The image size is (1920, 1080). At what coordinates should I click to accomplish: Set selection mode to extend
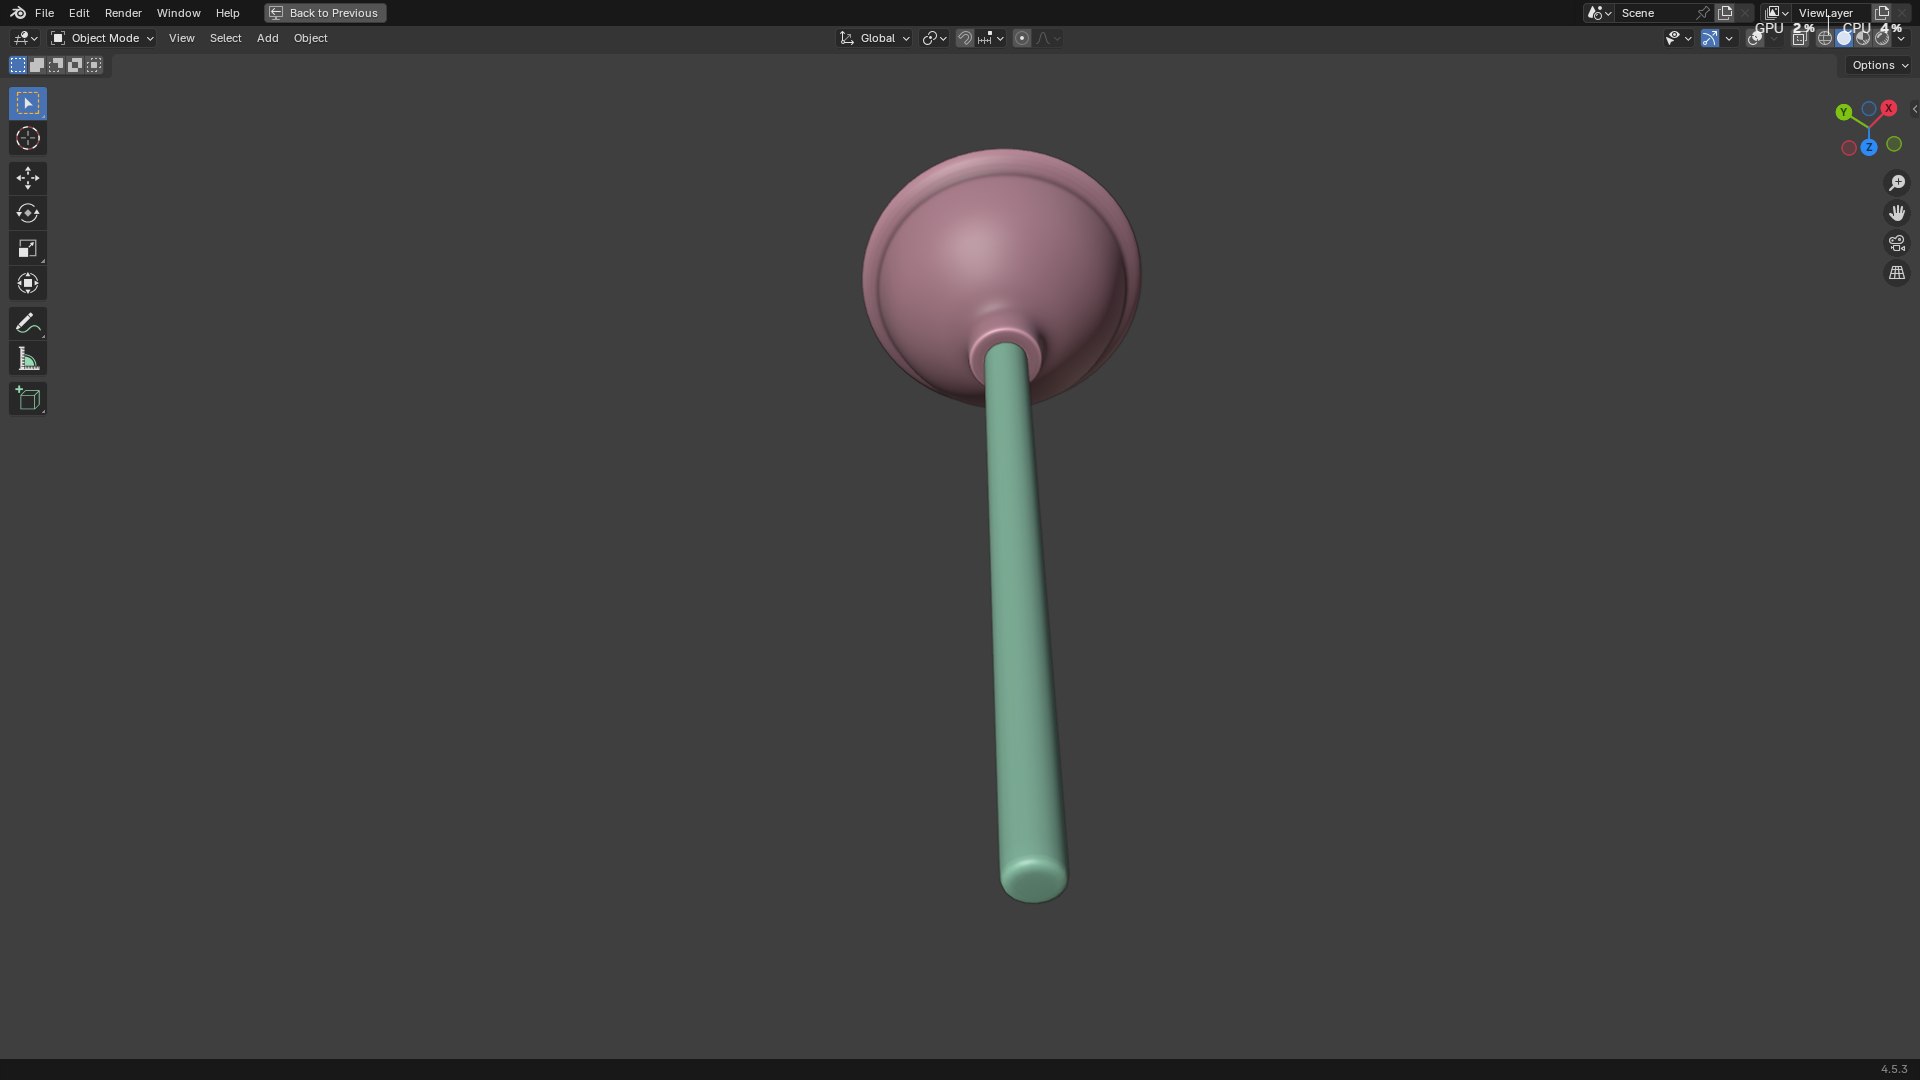[37, 65]
